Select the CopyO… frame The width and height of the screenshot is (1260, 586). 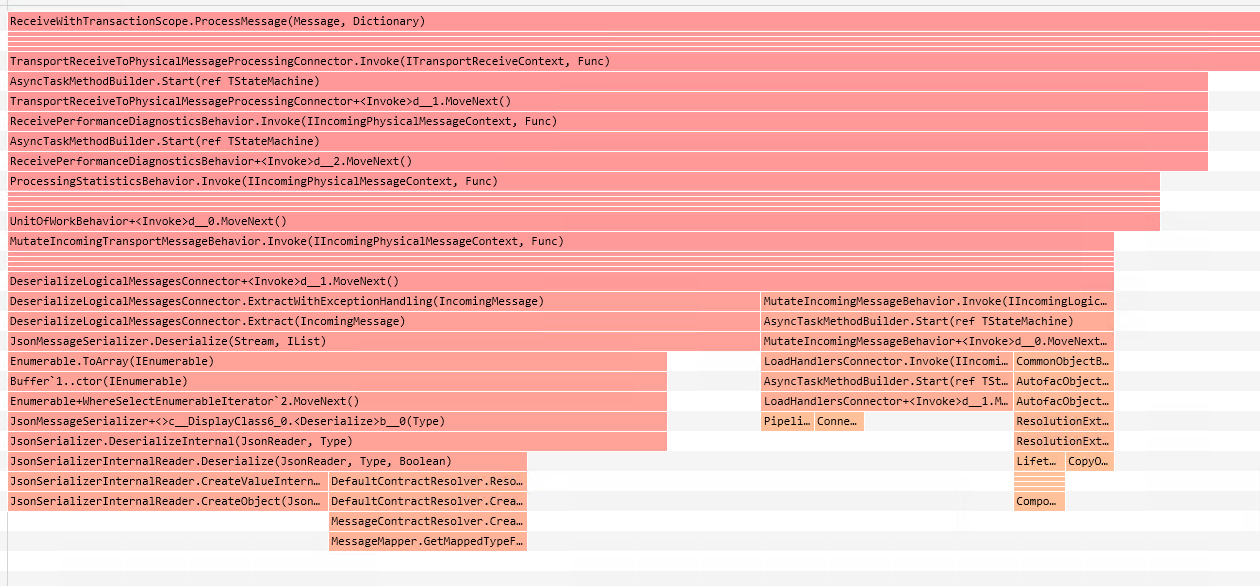pos(1089,461)
